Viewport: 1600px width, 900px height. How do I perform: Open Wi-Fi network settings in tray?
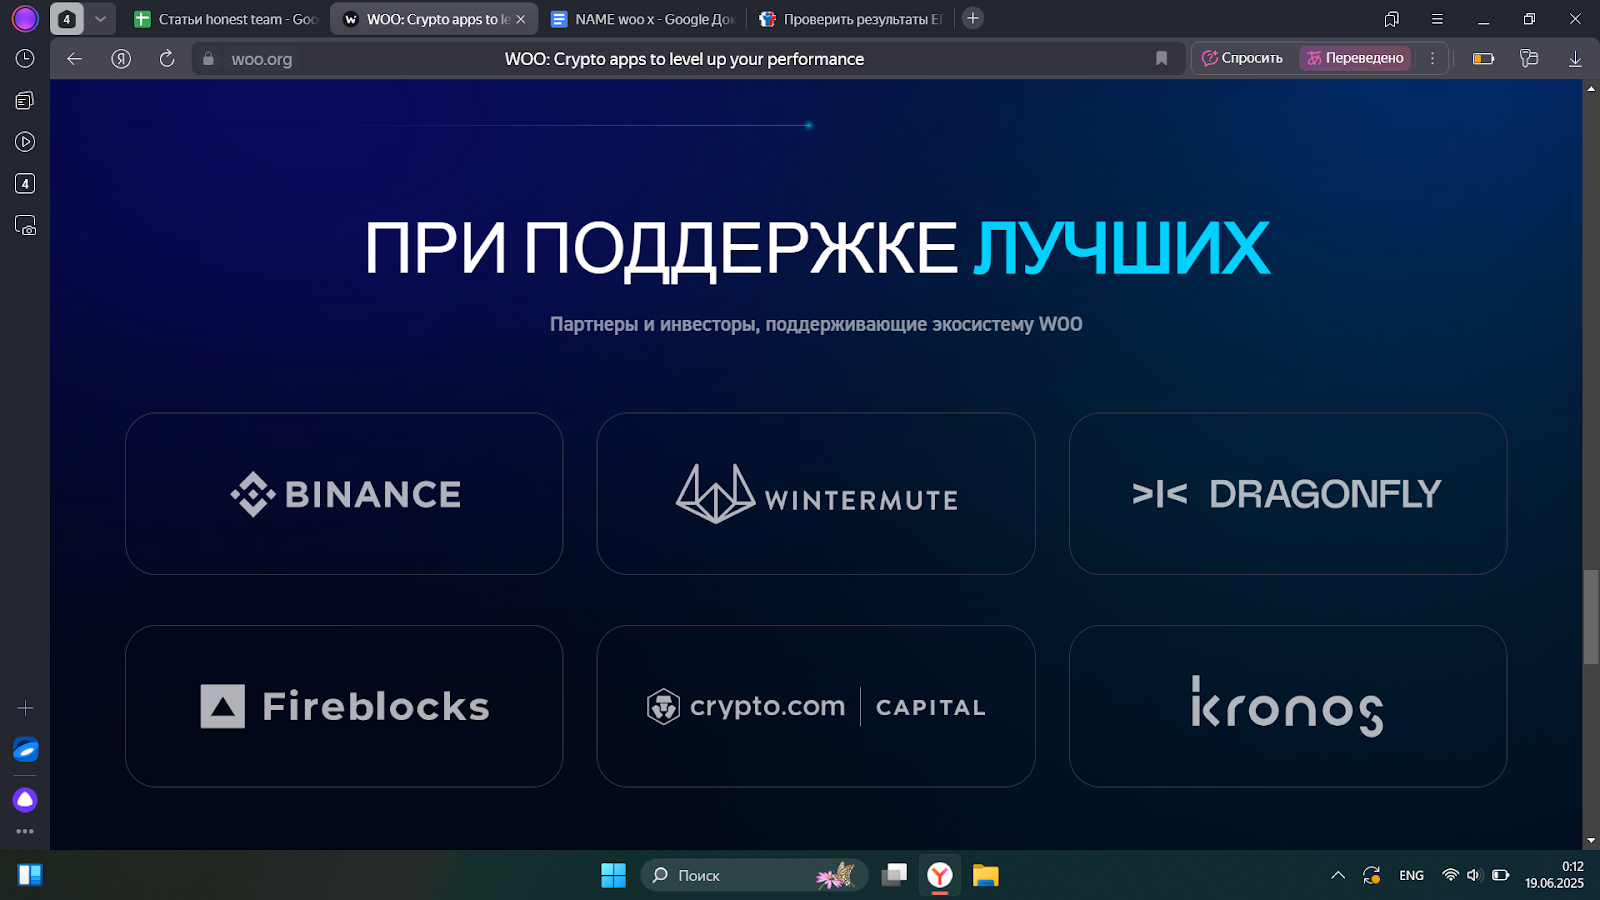pos(1450,875)
